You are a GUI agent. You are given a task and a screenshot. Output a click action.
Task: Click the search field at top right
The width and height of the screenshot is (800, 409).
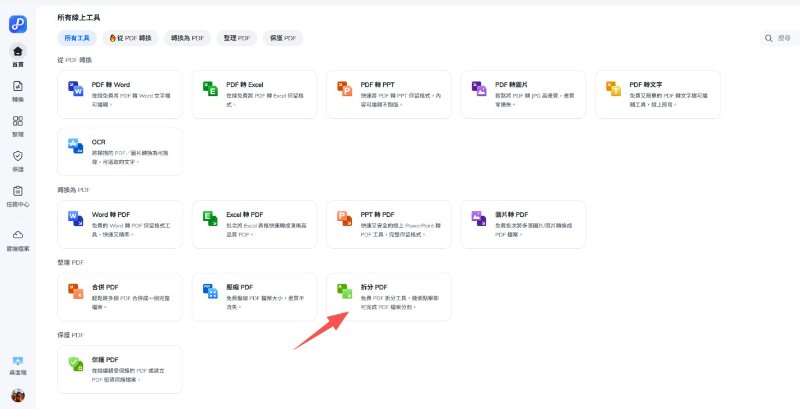(x=779, y=38)
